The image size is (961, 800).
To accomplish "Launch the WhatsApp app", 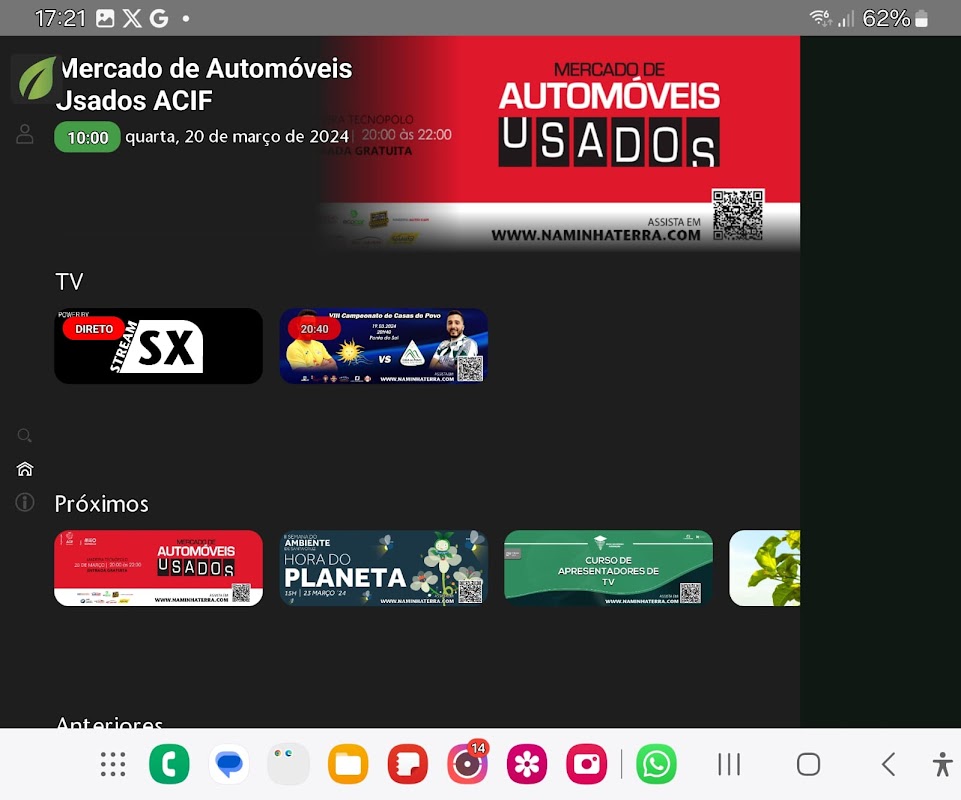I will (656, 764).
